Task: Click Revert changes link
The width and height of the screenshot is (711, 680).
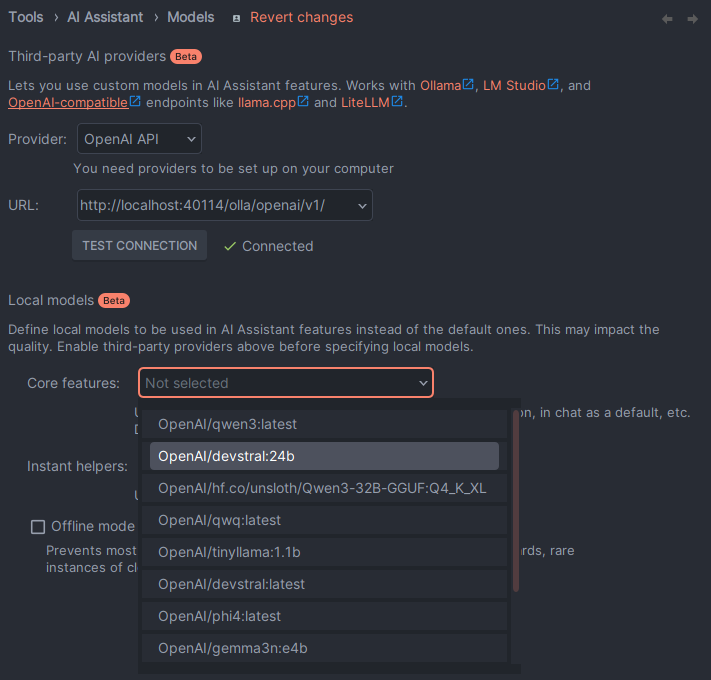Action: [x=302, y=17]
